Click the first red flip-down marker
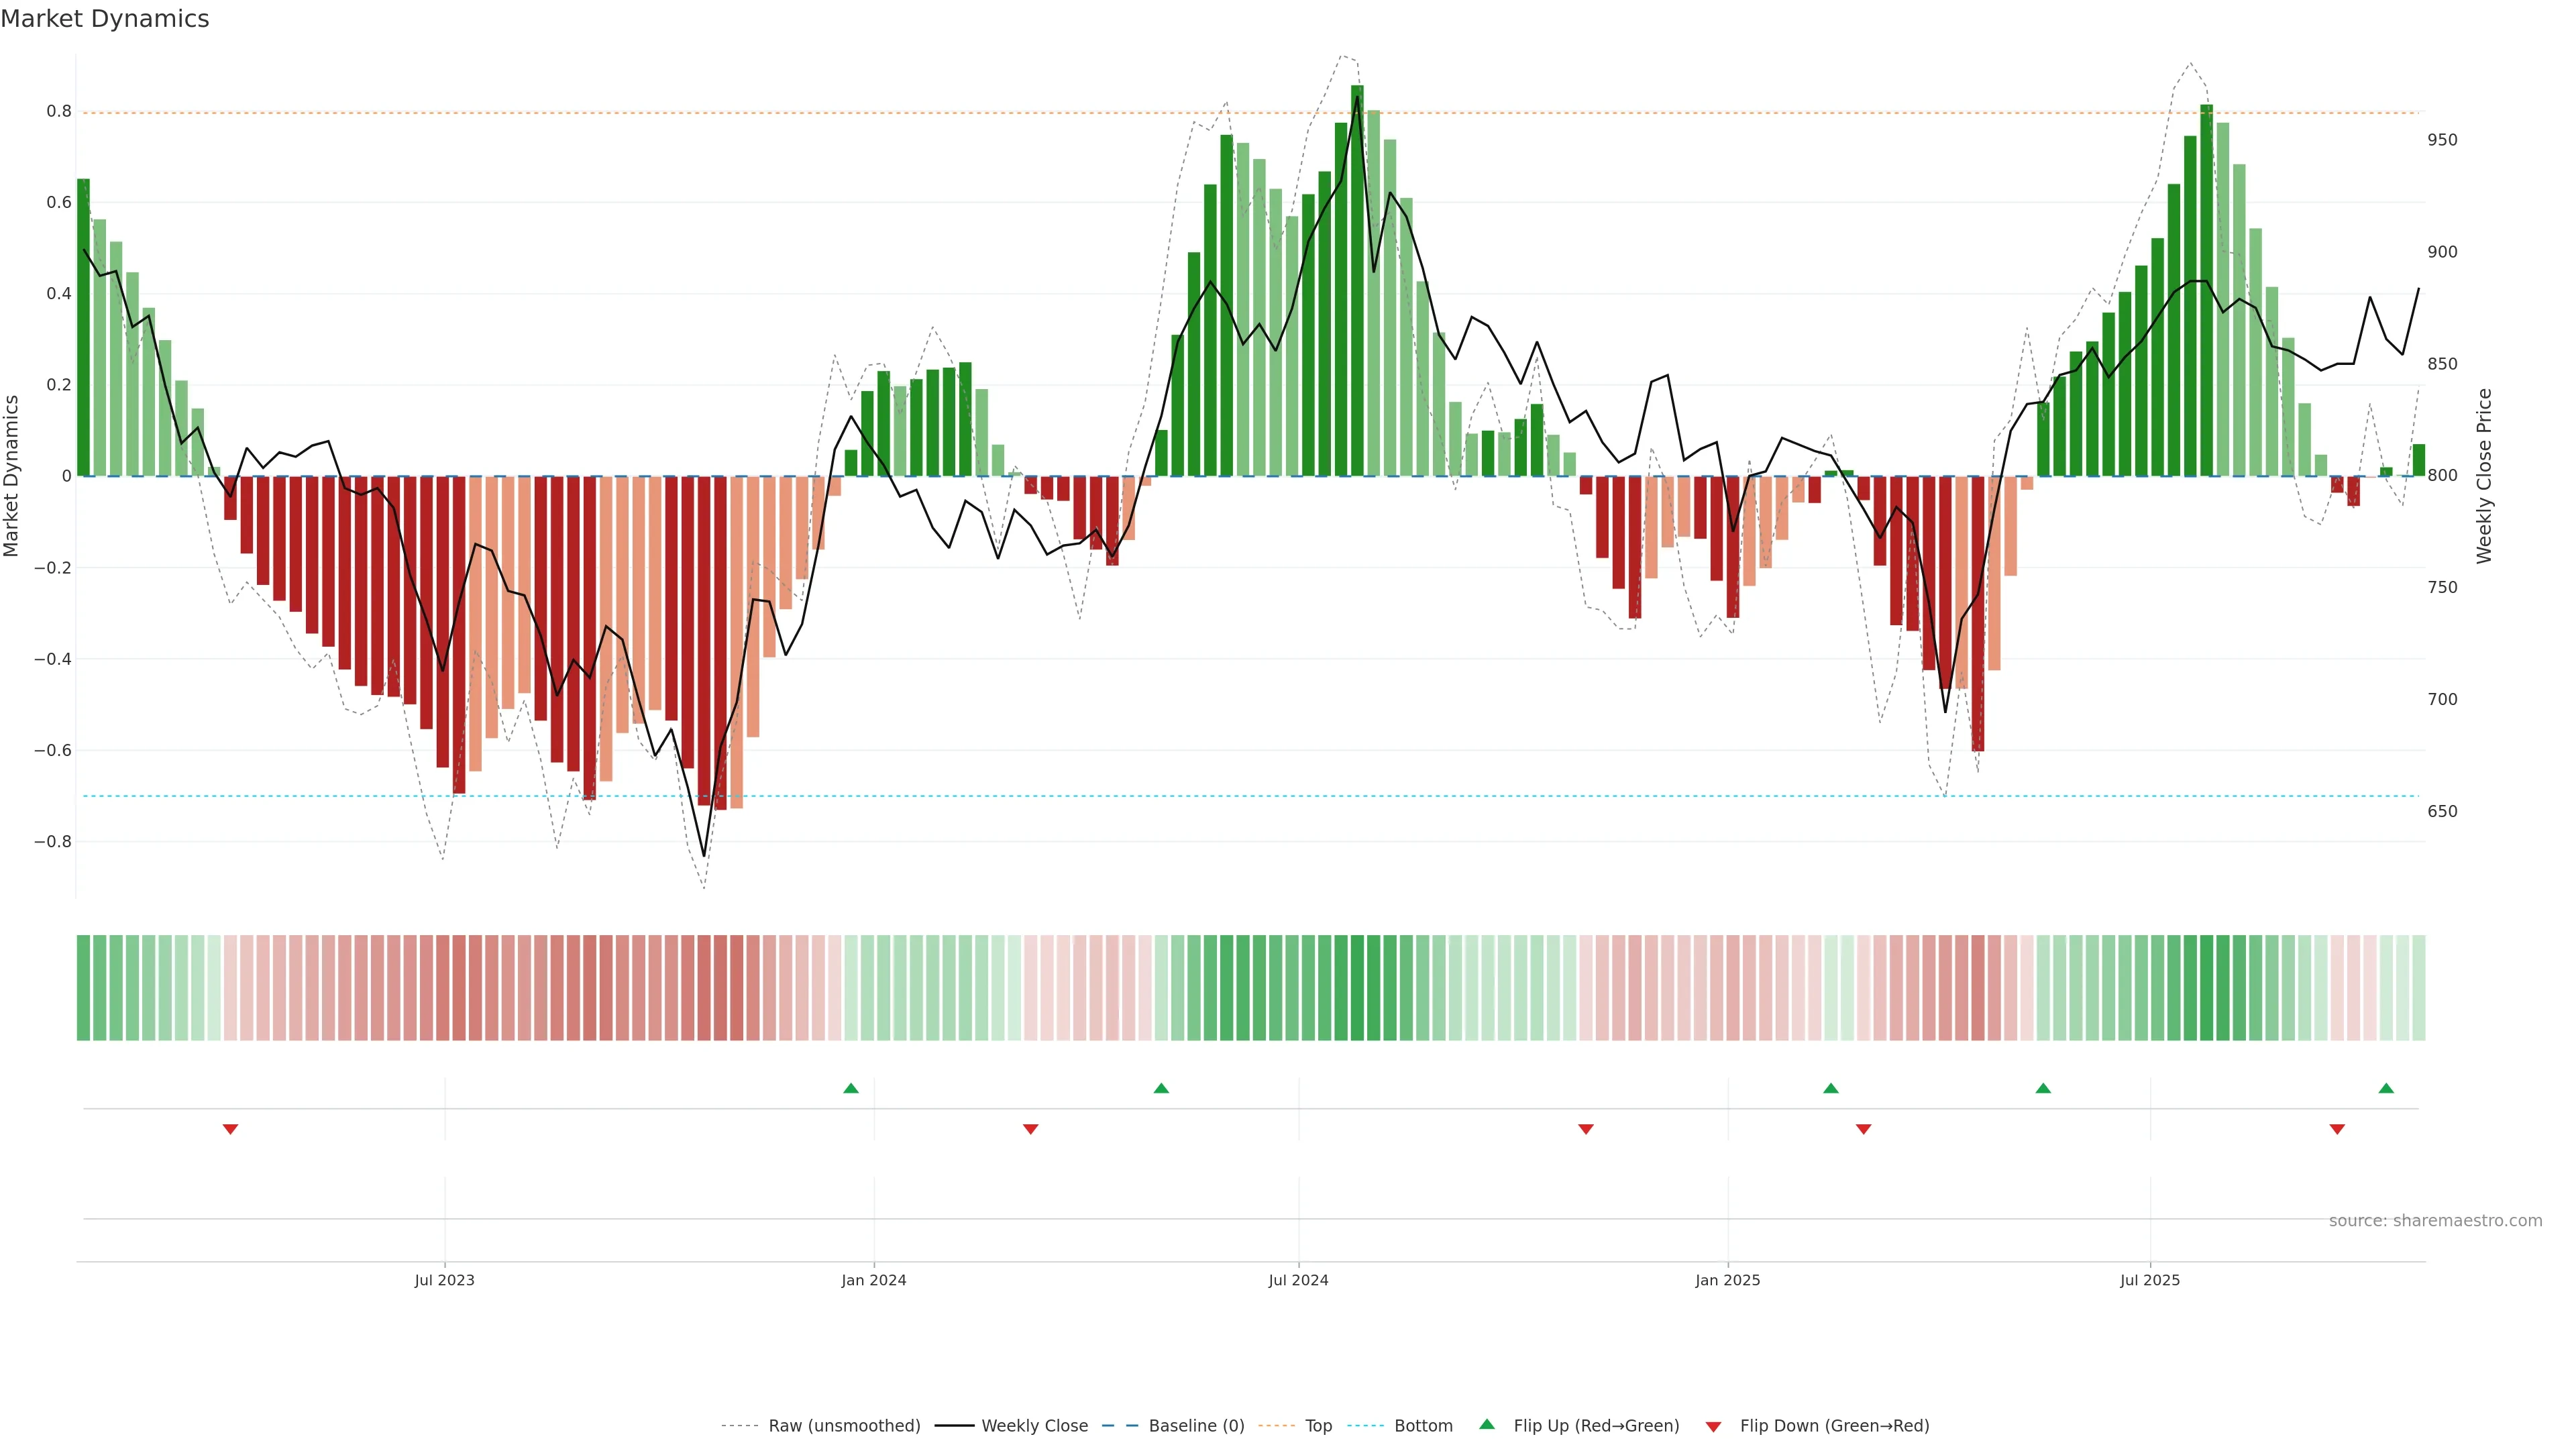2576x1449 pixels. 230,1129
